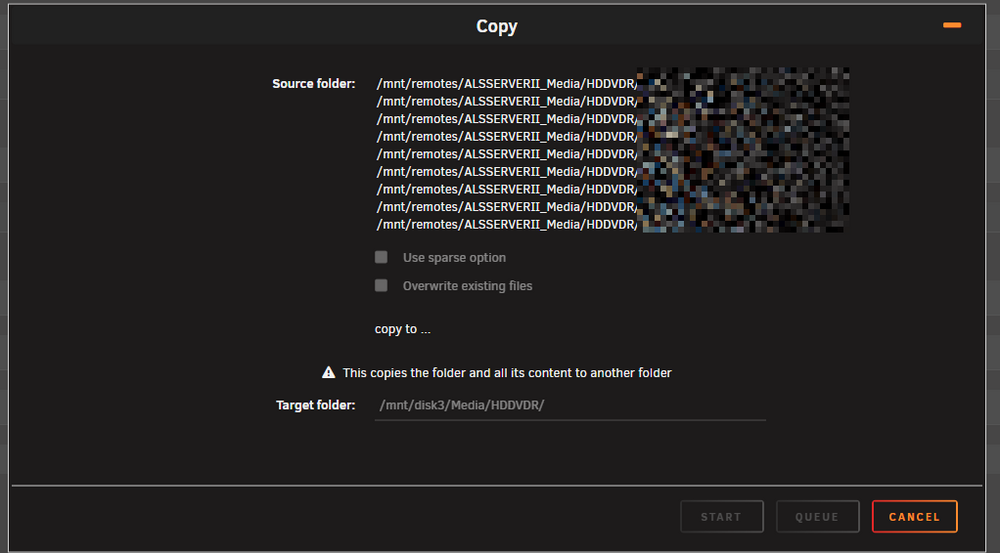Add the copy job via QUEUE button
The image size is (1000, 553).
coord(818,517)
